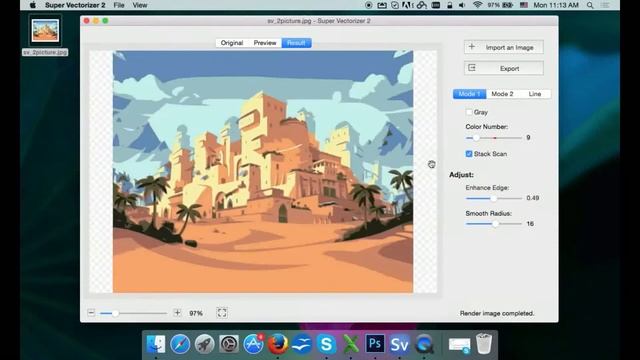Select the sv_2picture.jpg thumbnail
The image size is (640, 360).
45,30
